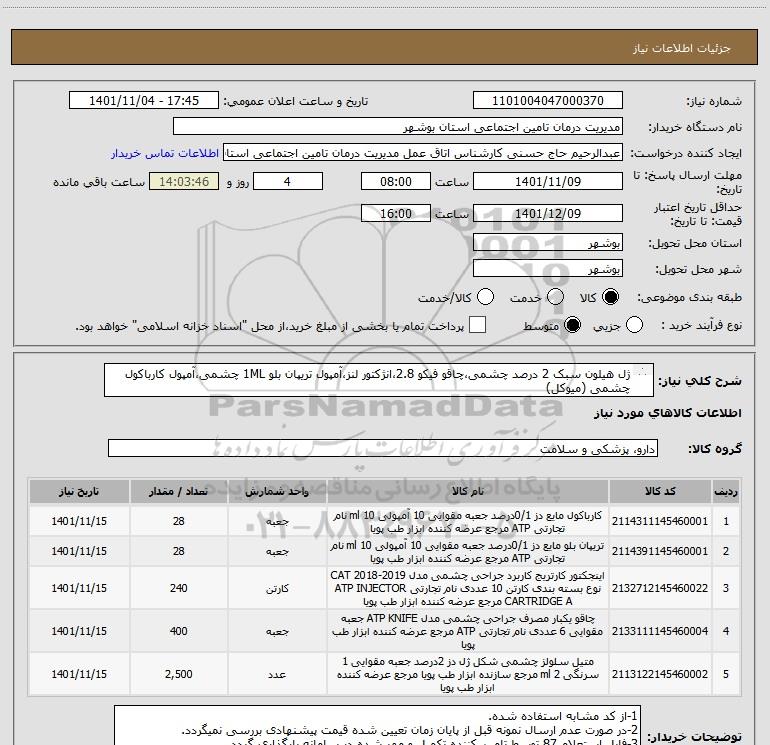Toggle the Islamic treasury payment checkbox
770x745 pixels.
477,325
